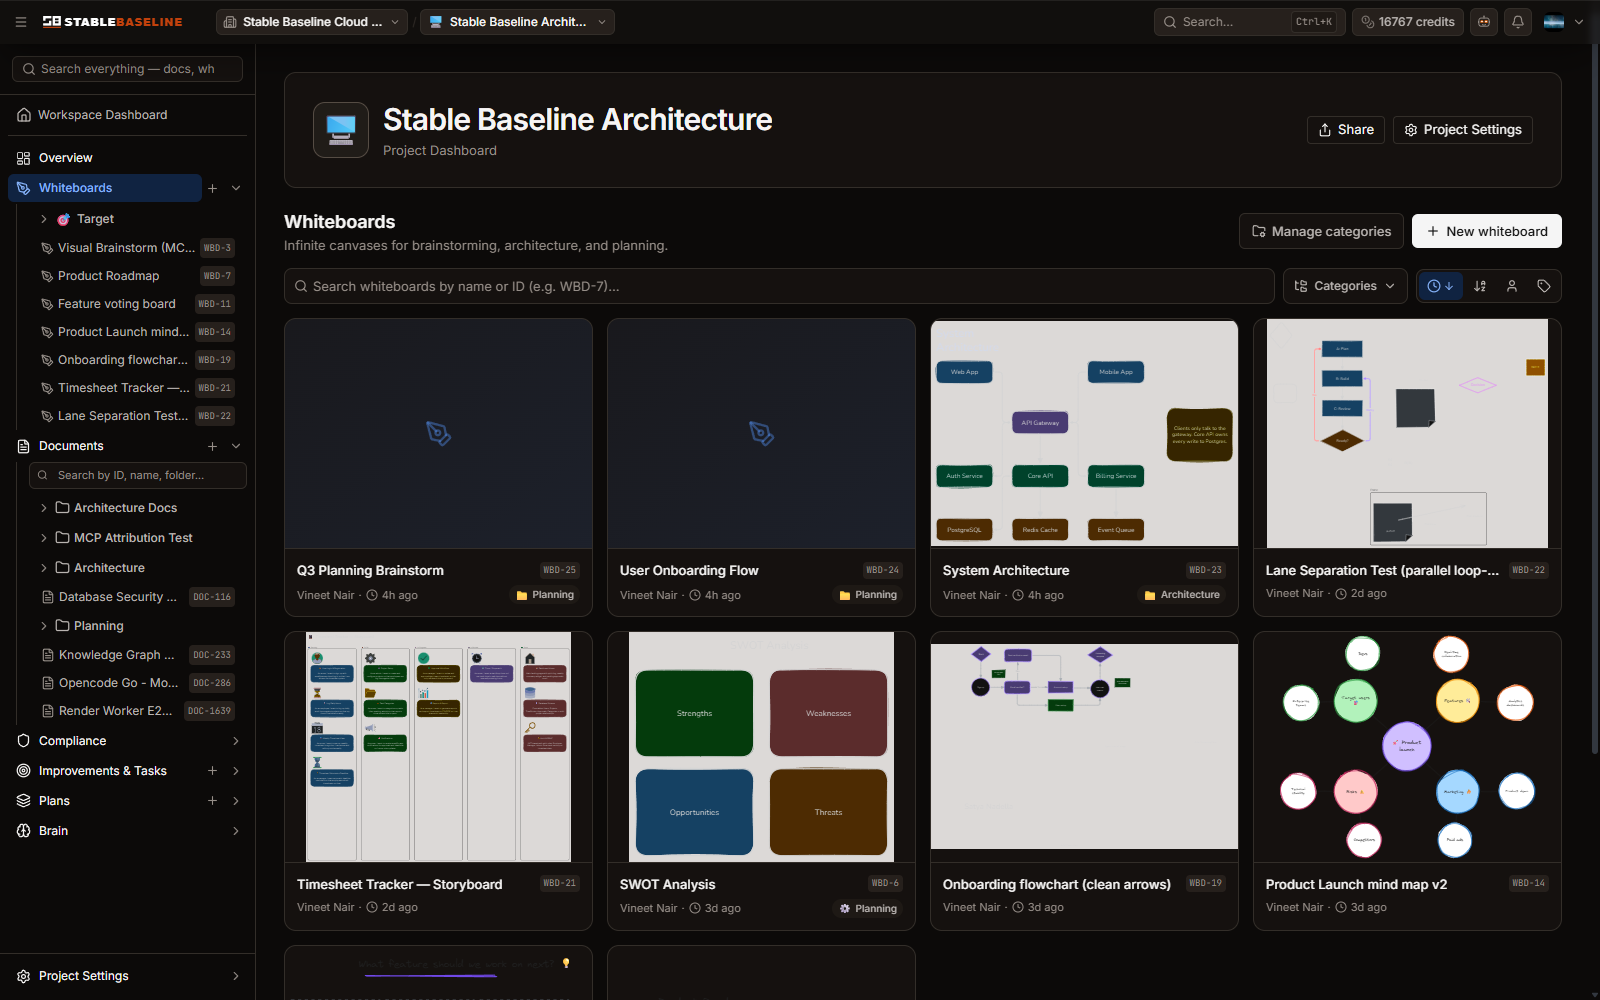The height and width of the screenshot is (1000, 1600).
Task: Open the Target item in whiteboards tree
Action: click(x=96, y=219)
